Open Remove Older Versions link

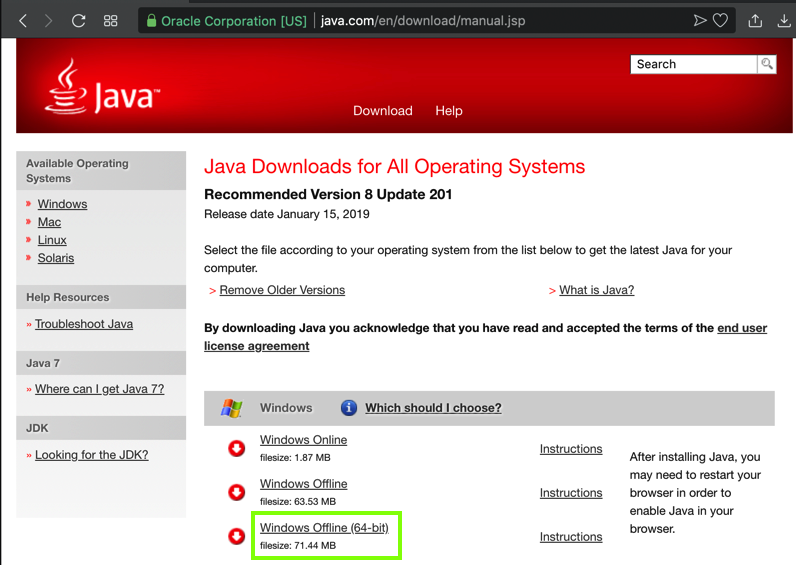click(282, 290)
